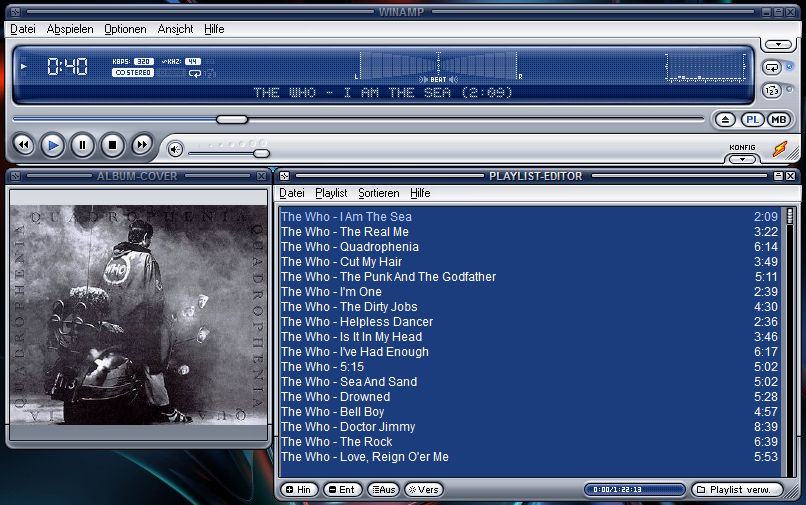806x505 pixels.
Task: Pause the current song
Action: 82,146
